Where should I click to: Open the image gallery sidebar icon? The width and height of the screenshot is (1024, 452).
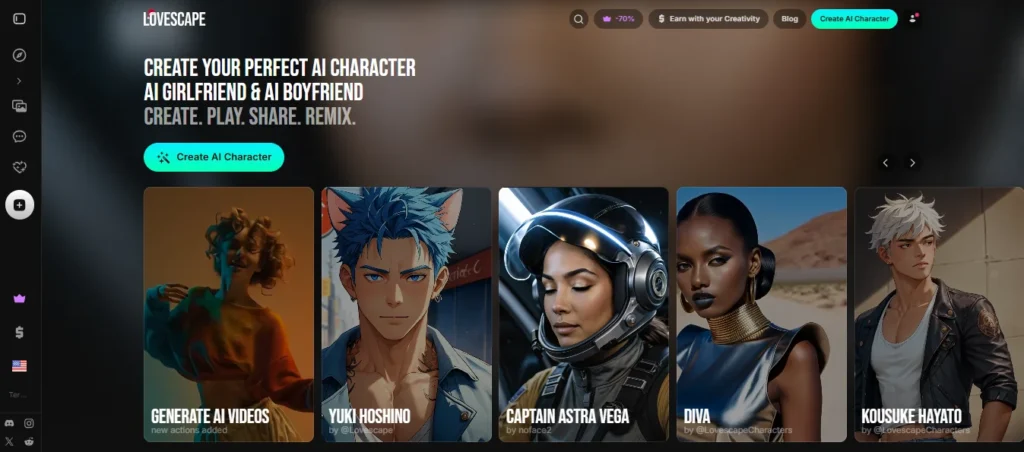point(20,106)
